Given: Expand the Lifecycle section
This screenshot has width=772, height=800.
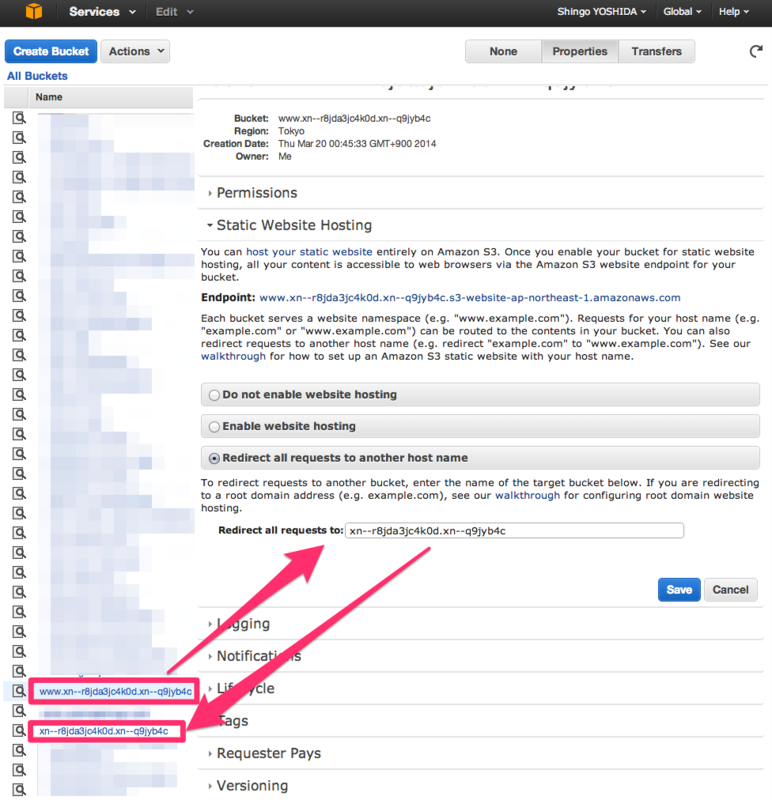Looking at the screenshot, I should pos(241,688).
